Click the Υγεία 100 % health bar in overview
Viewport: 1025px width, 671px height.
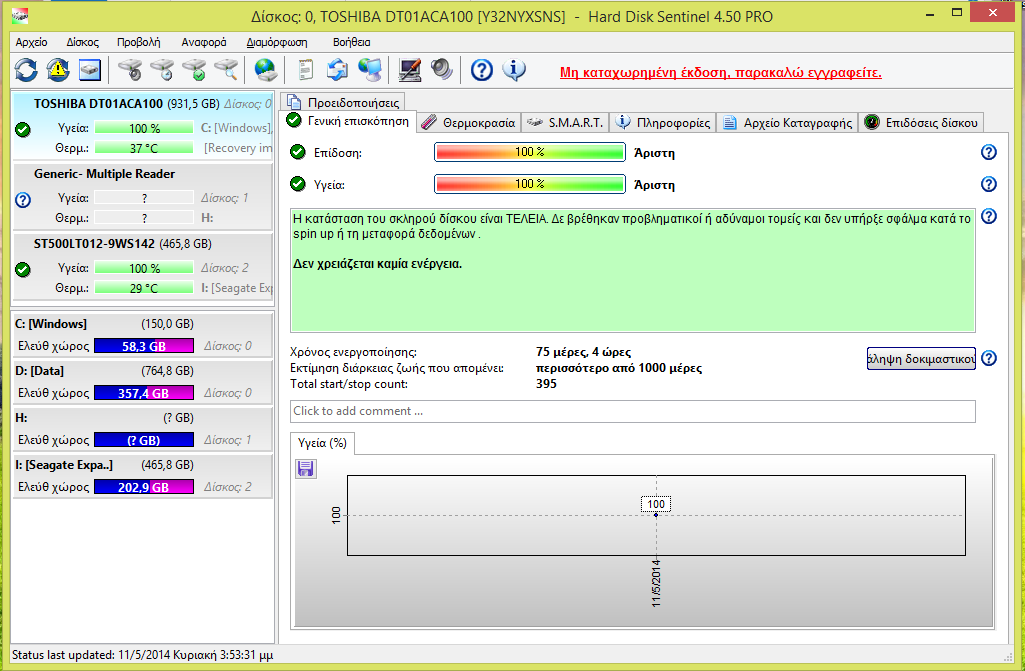[529, 184]
